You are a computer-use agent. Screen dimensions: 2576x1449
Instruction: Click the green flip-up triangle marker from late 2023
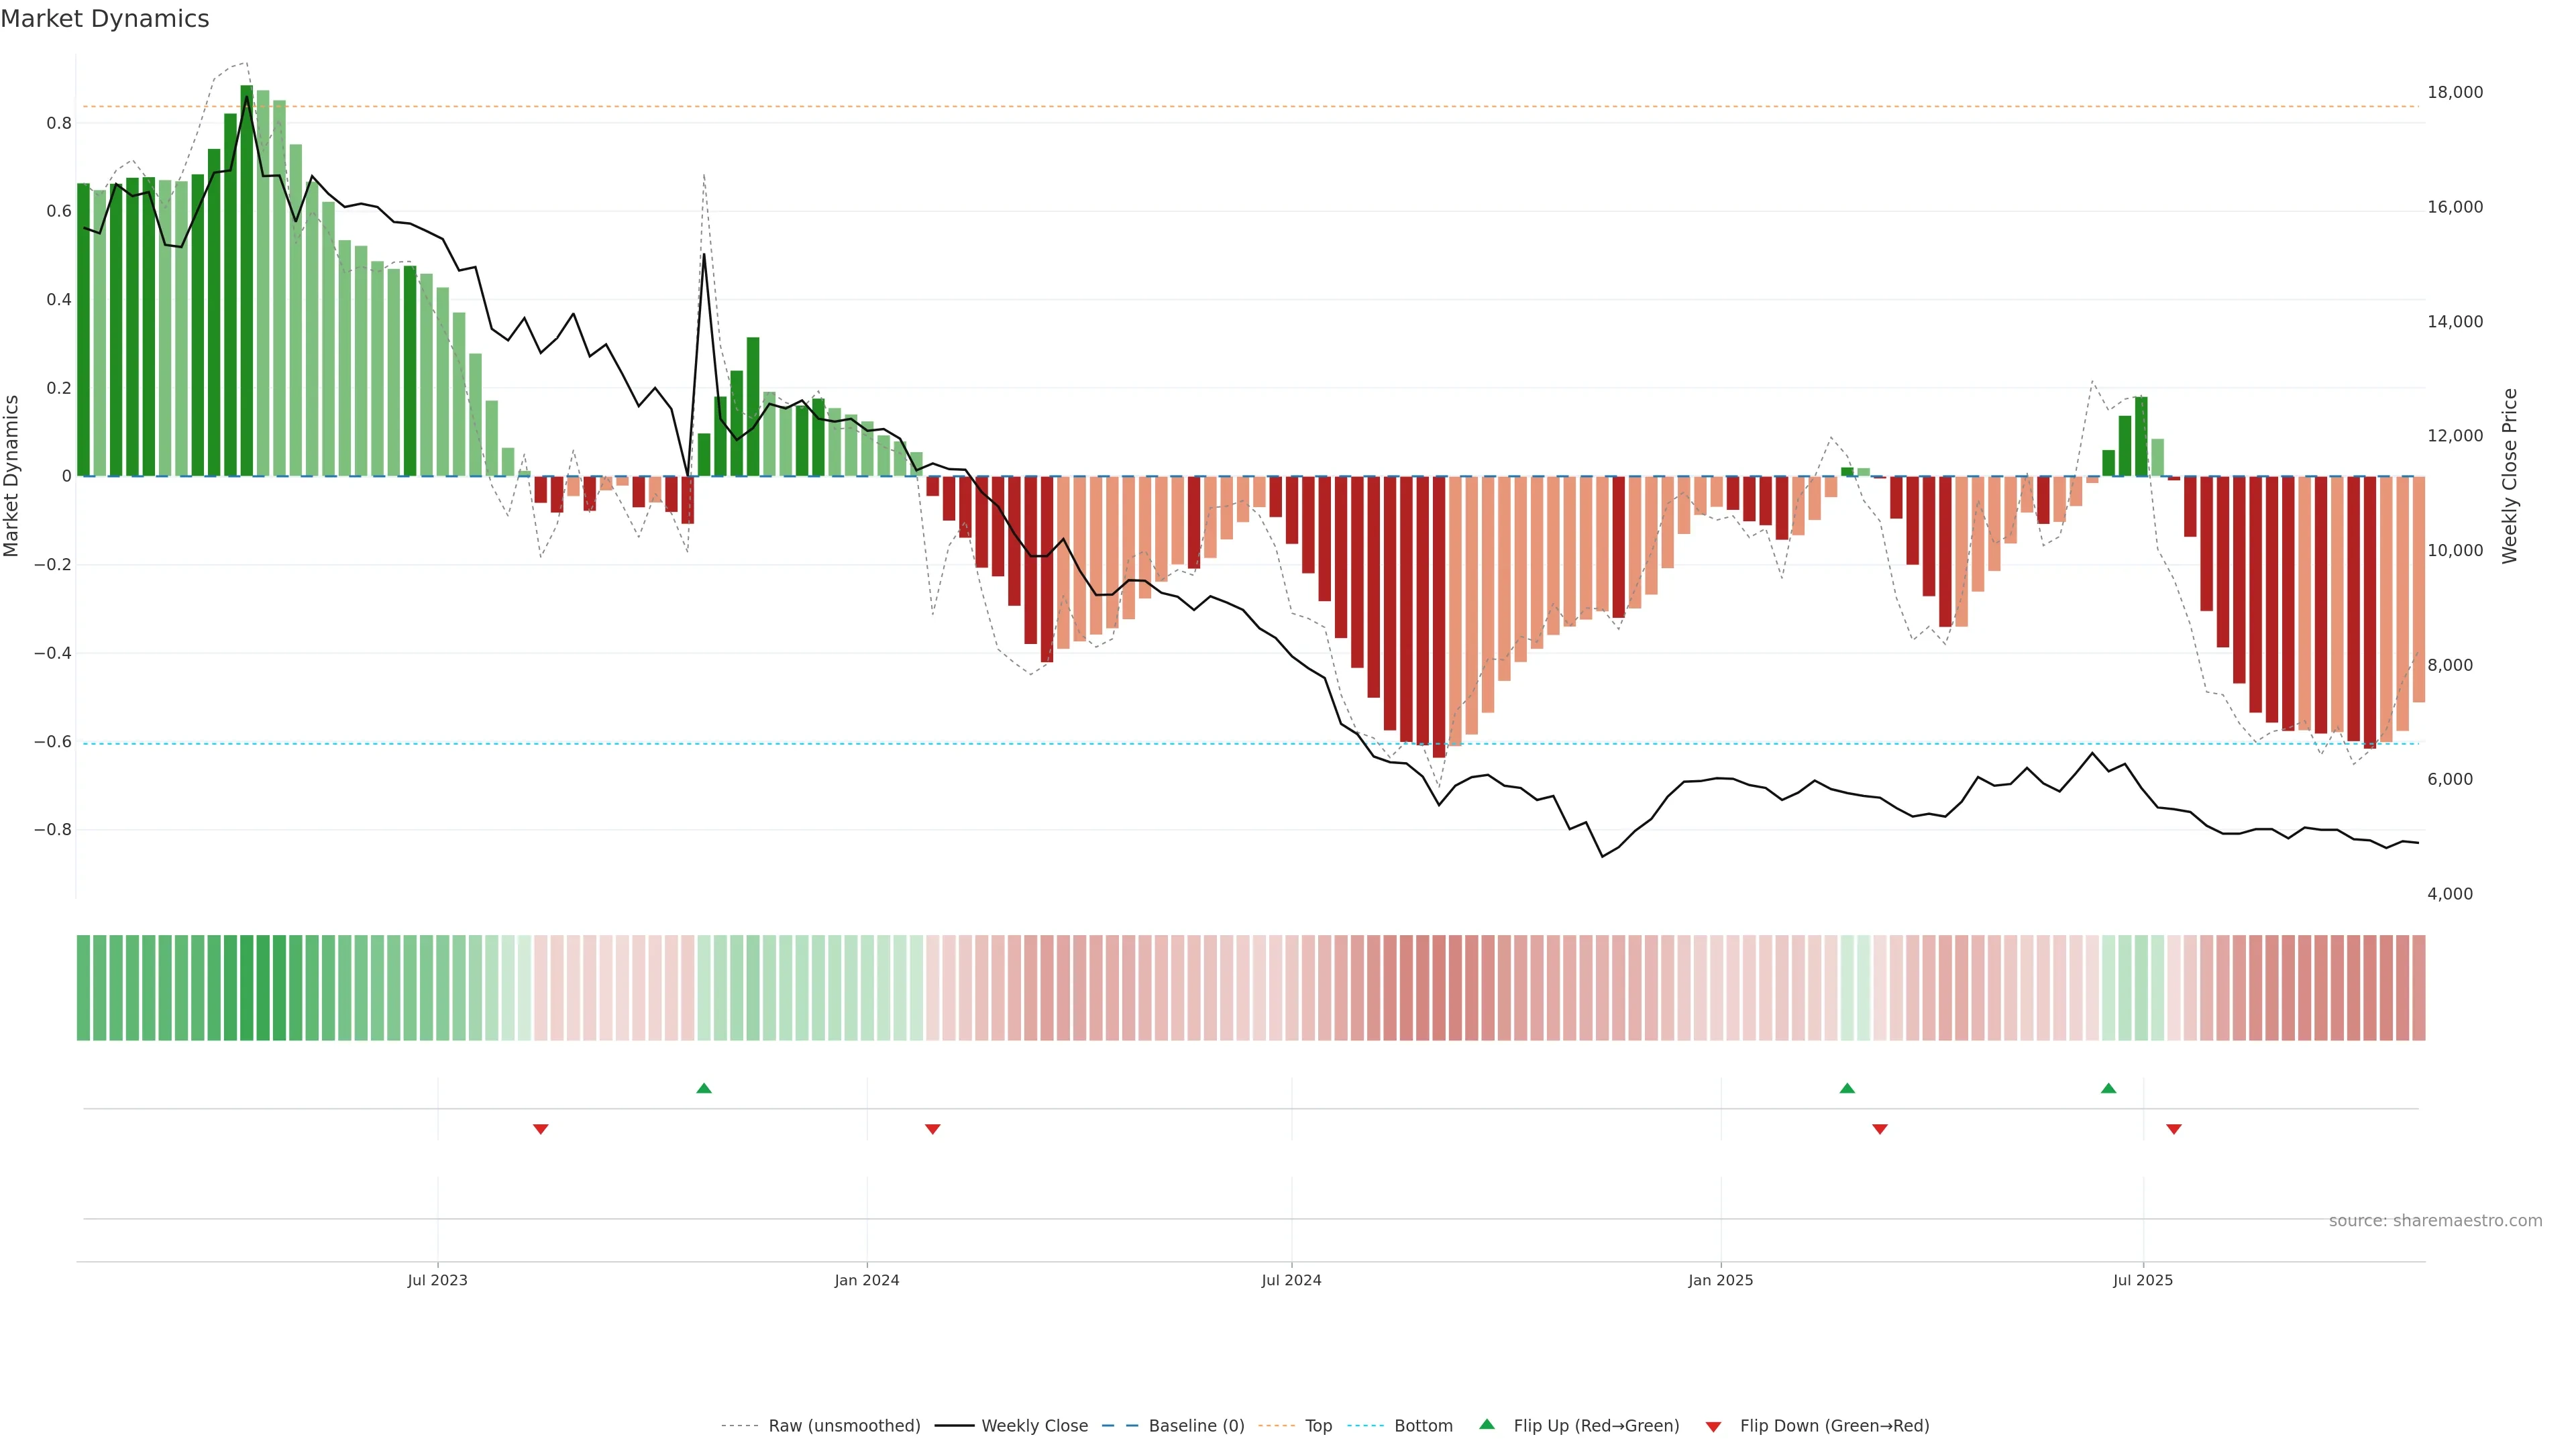point(704,1088)
